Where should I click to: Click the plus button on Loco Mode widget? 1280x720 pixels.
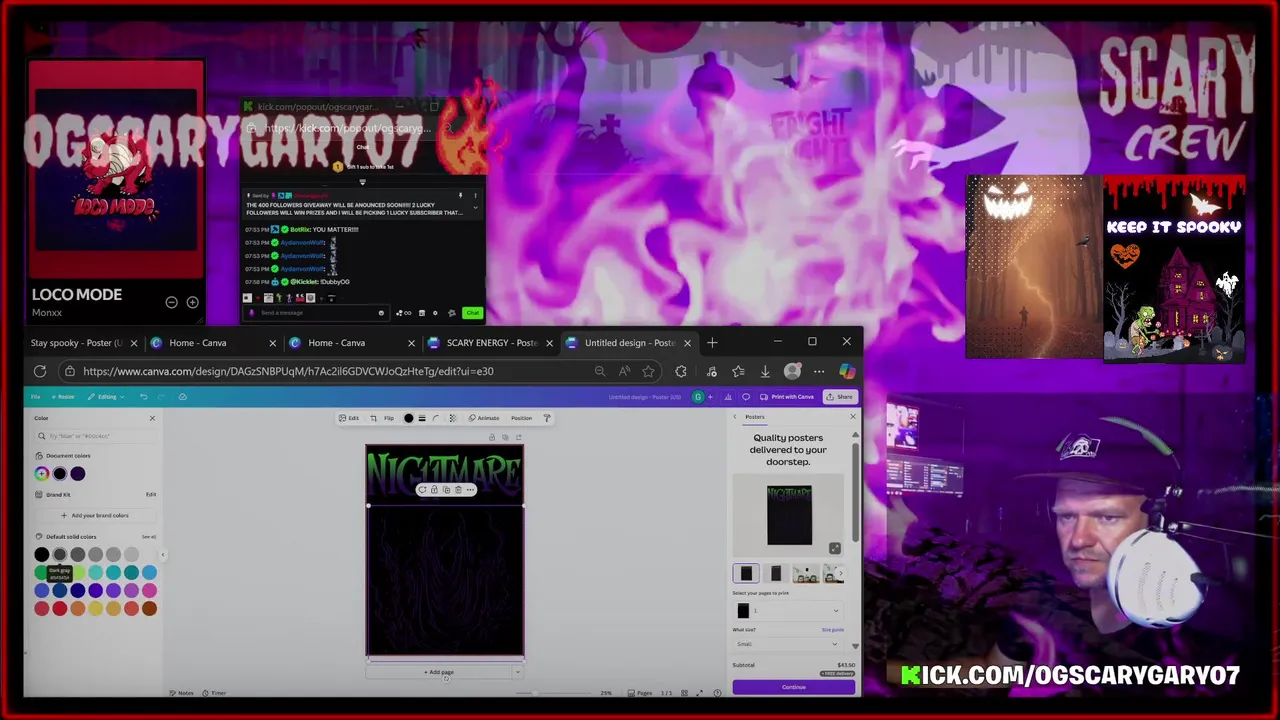pos(192,302)
